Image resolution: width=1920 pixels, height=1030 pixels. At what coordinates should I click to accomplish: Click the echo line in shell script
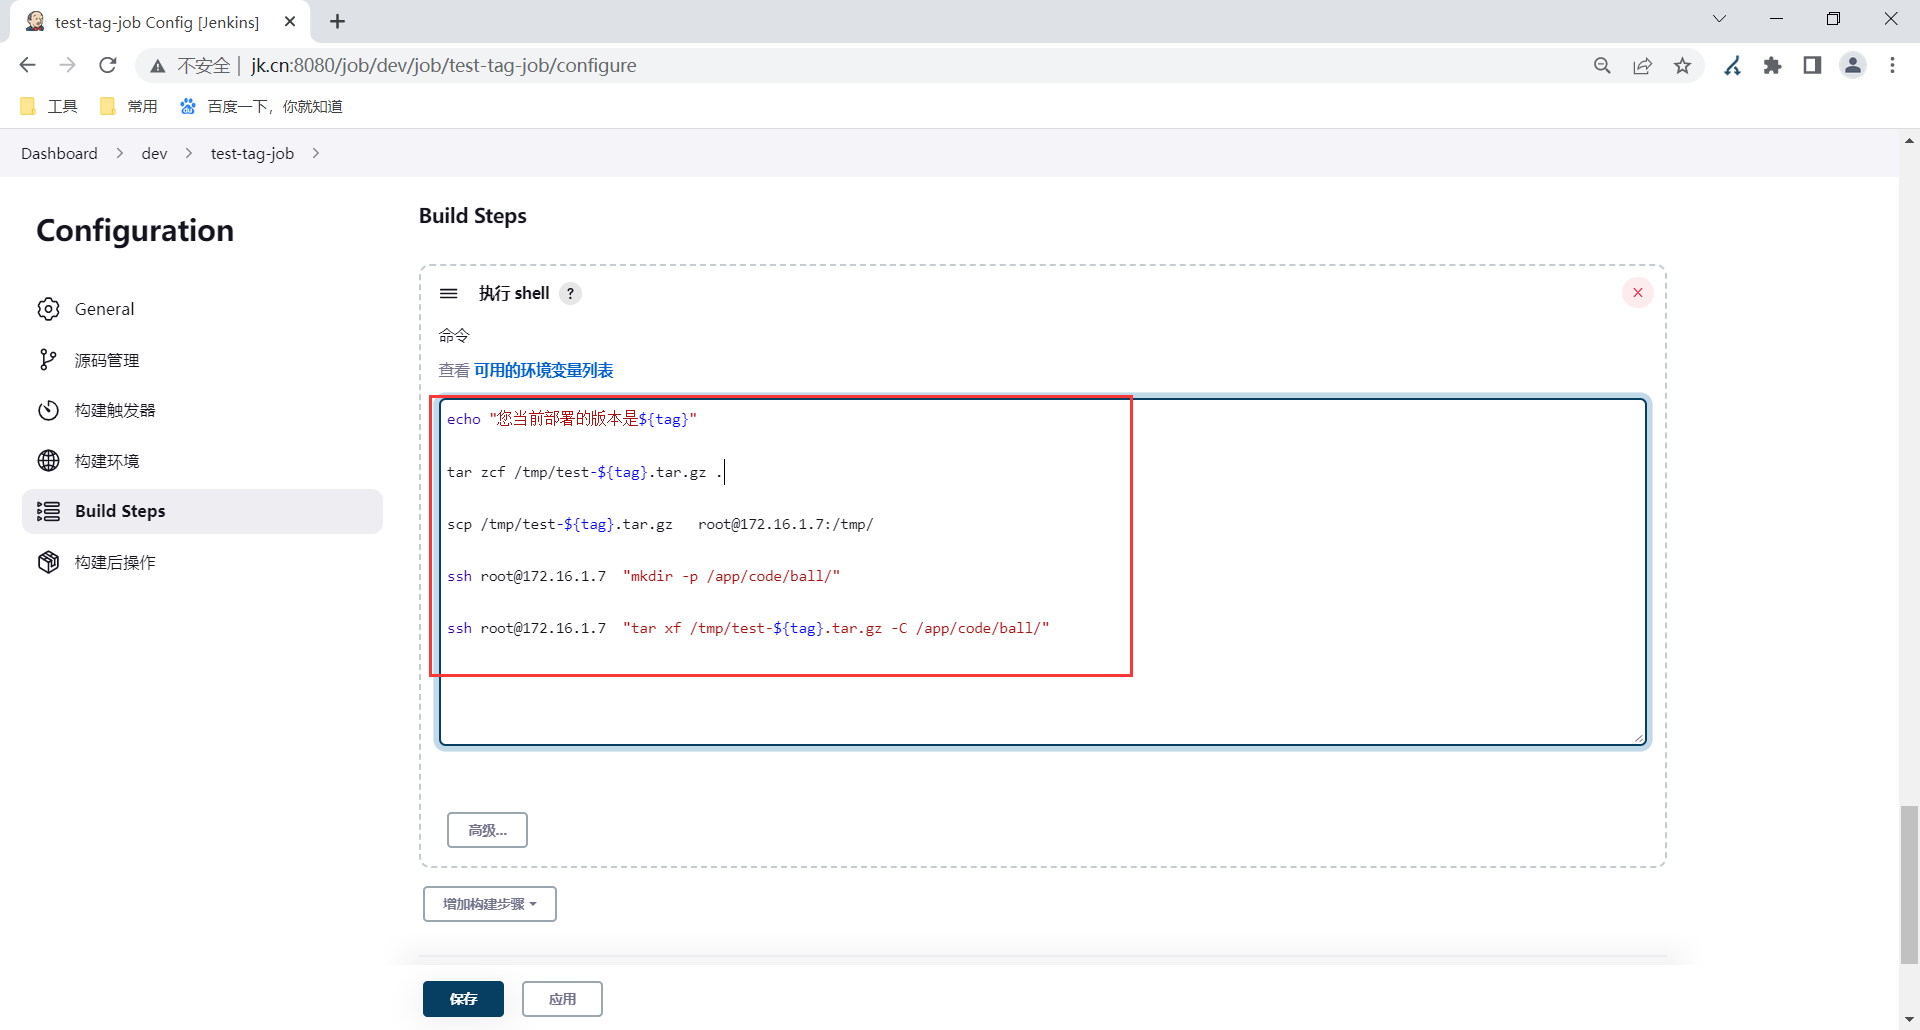[x=572, y=419]
